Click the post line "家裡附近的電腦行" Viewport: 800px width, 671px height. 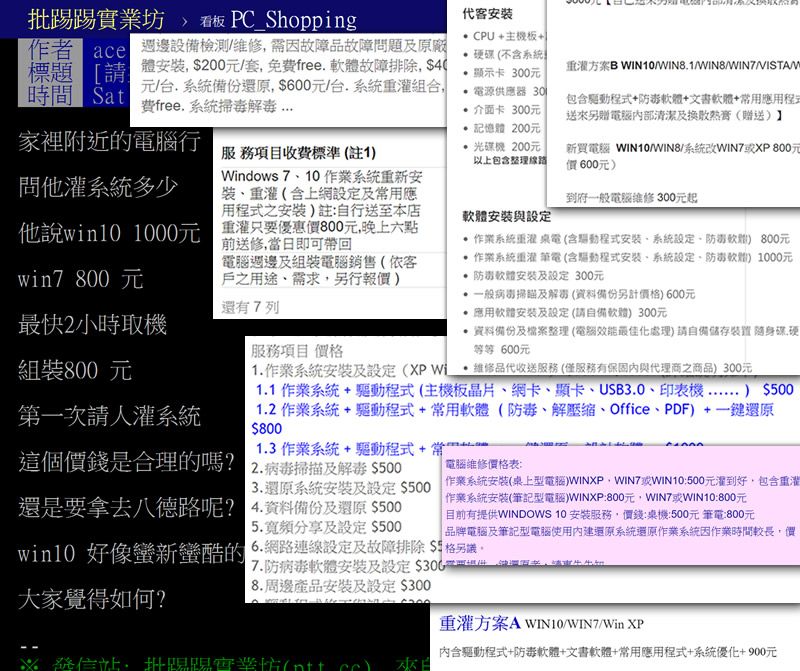109,141
